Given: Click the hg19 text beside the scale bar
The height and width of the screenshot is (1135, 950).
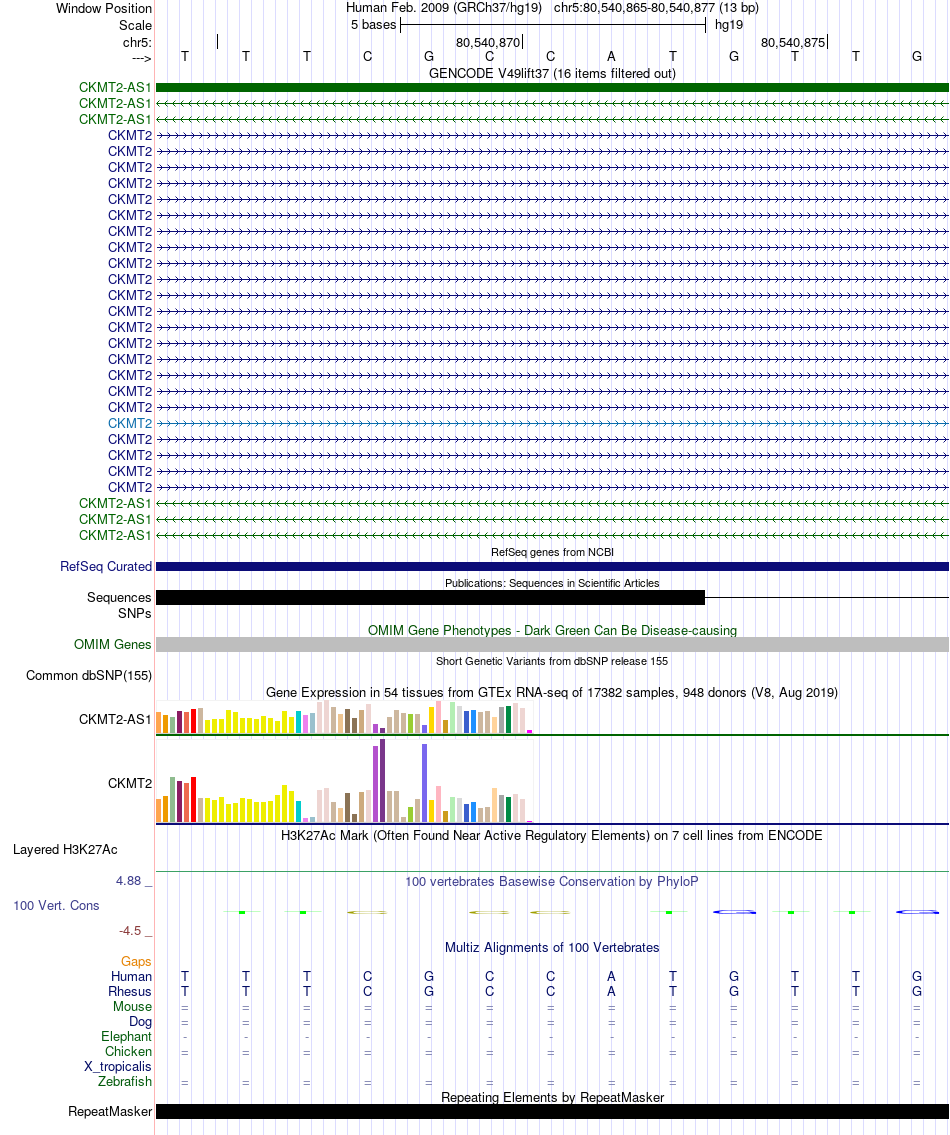Looking at the screenshot, I should 728,25.
